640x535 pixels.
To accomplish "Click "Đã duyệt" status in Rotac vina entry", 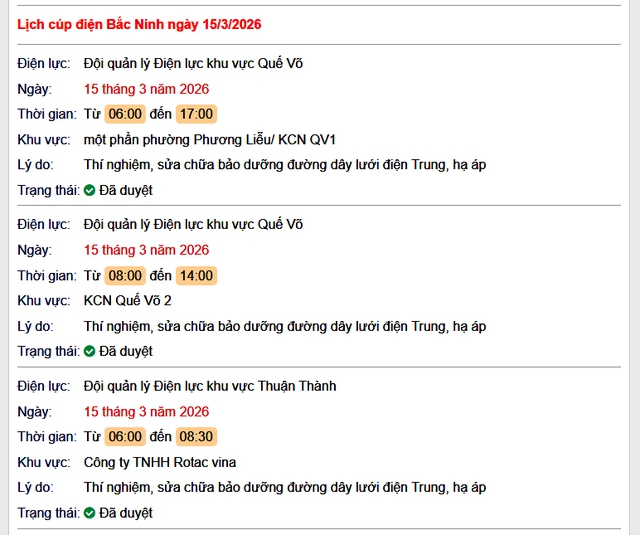I will pos(126,513).
